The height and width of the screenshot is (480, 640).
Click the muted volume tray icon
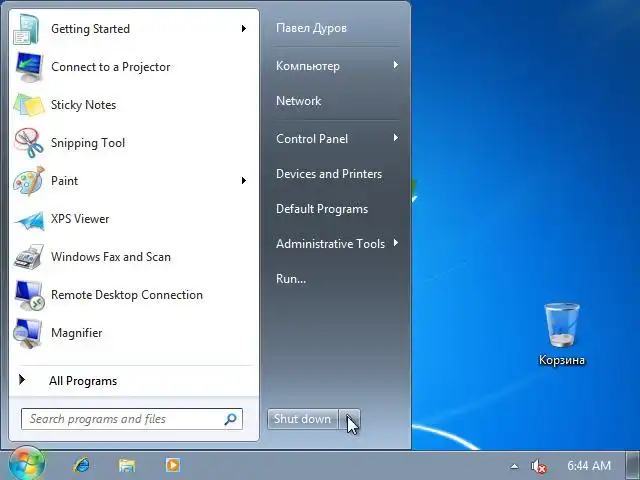pyautogui.click(x=538, y=466)
